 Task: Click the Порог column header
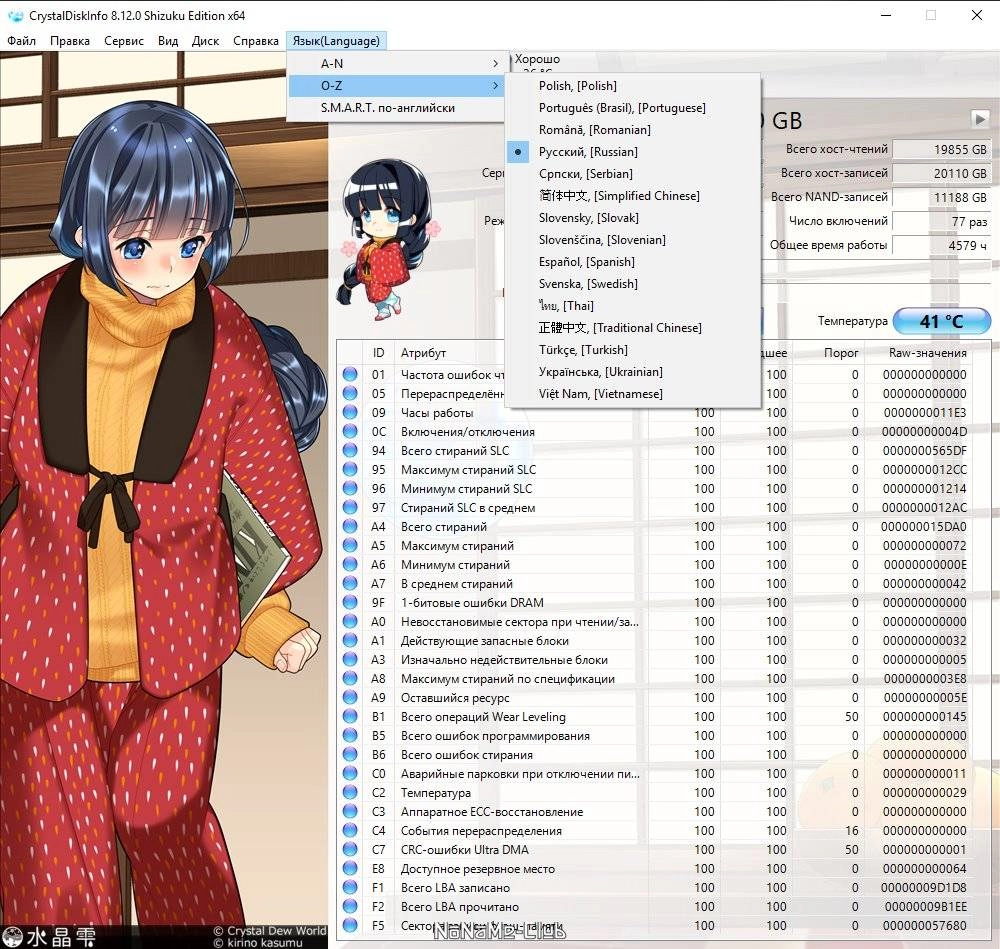click(x=841, y=353)
